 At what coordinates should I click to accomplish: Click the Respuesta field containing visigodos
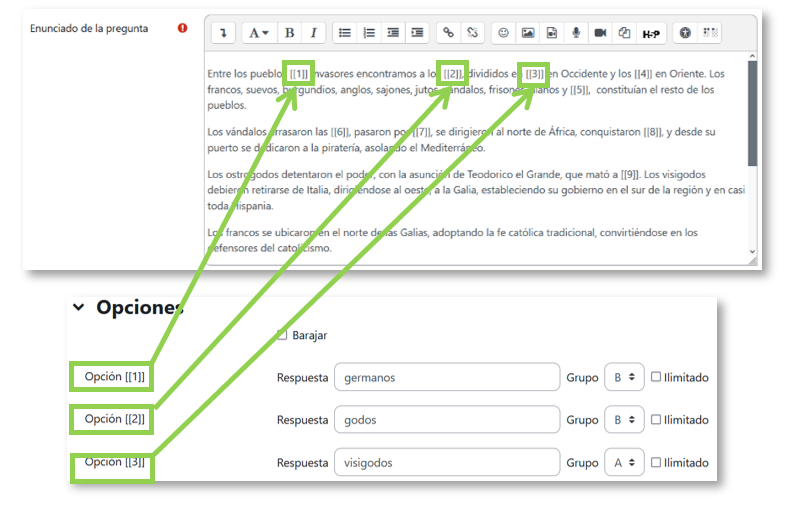tap(447, 463)
